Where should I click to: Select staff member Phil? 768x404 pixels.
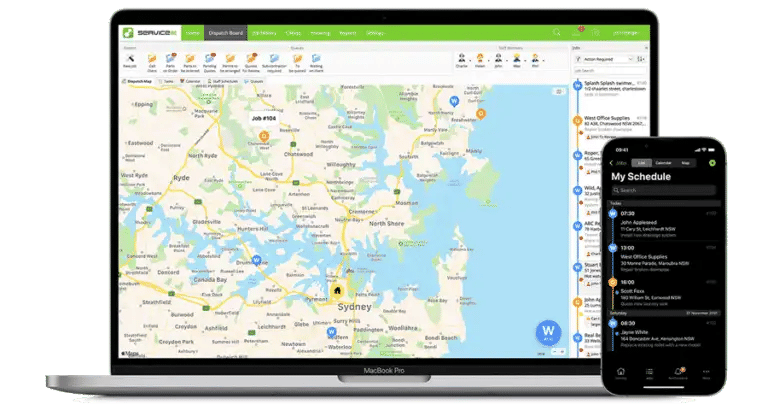point(535,61)
